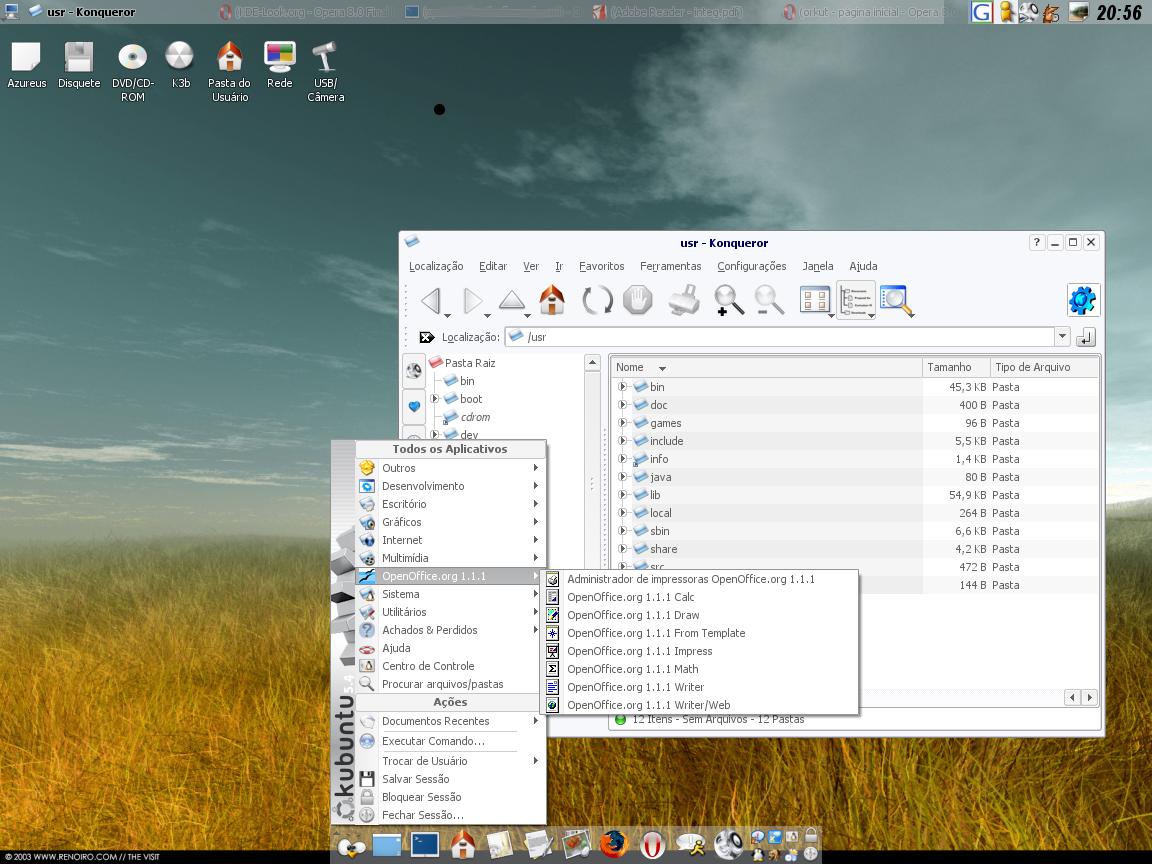Zoom out with the magnifier minus icon
This screenshot has width=1152, height=864.
coord(768,300)
